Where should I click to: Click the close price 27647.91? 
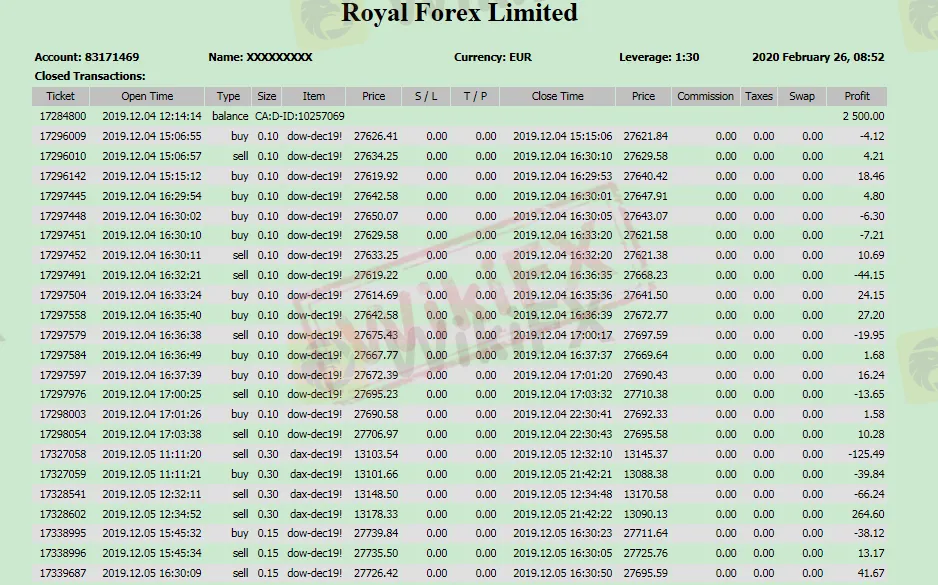pos(645,196)
